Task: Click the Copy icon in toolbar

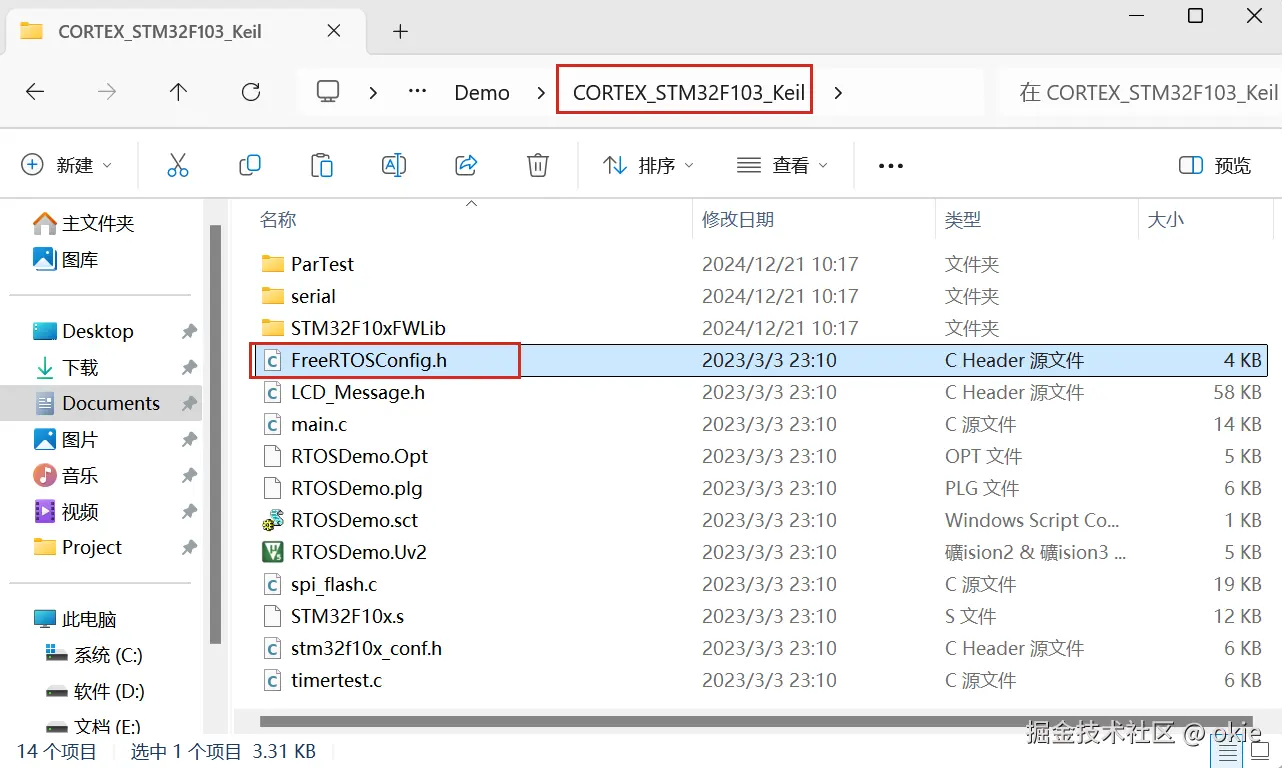Action: tap(250, 165)
